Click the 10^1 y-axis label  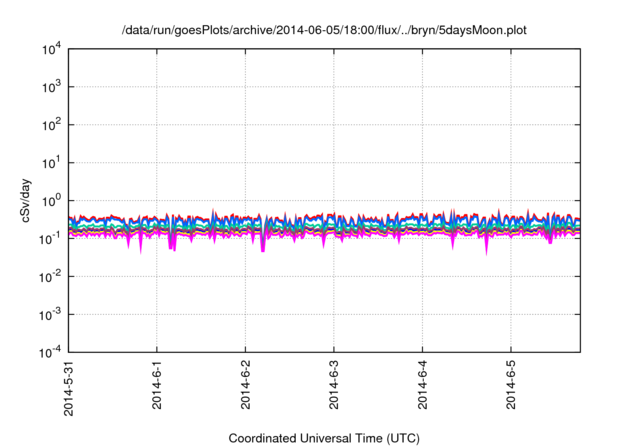click(x=52, y=163)
